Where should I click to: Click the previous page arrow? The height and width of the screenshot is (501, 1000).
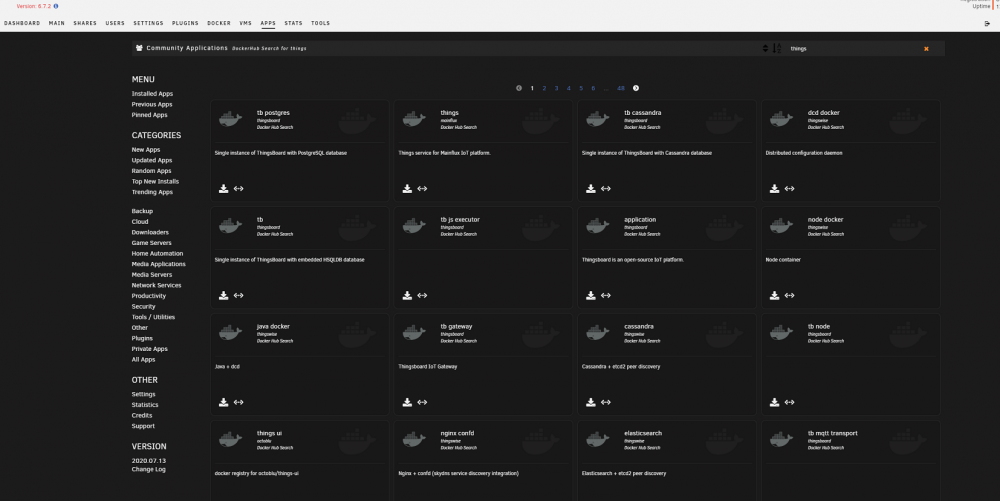[519, 89]
